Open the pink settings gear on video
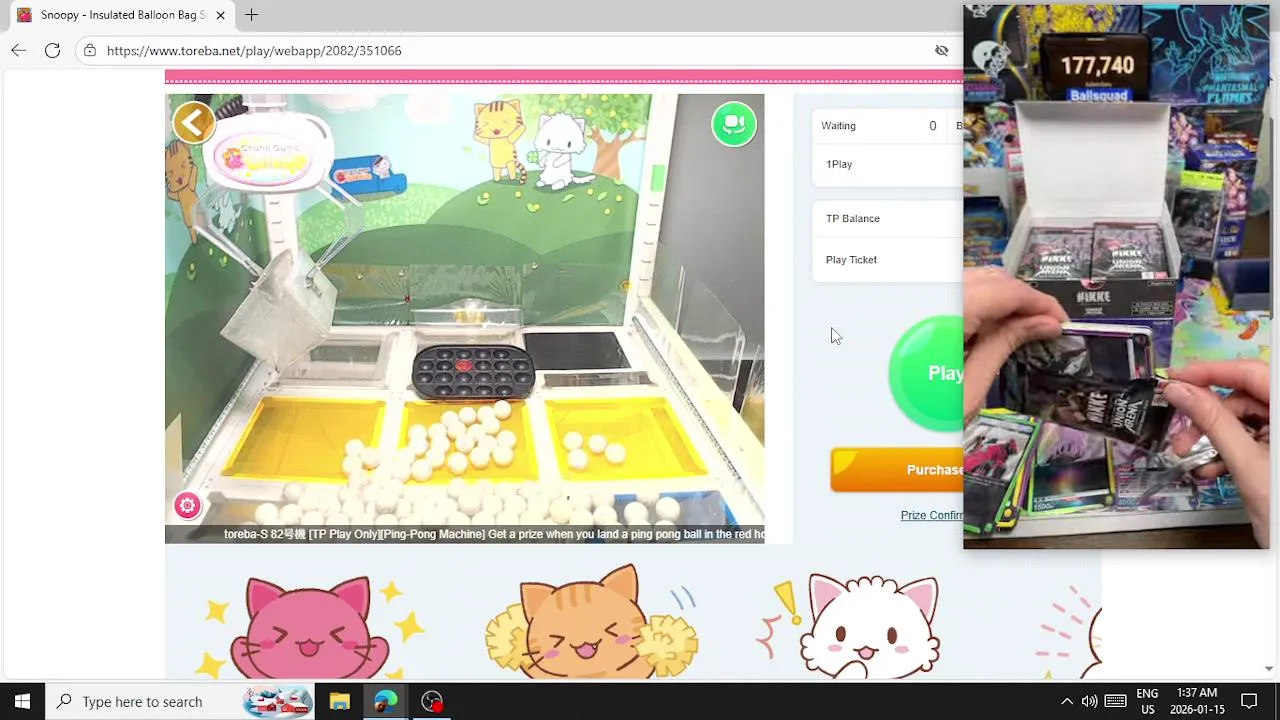The image size is (1280, 720). point(187,506)
